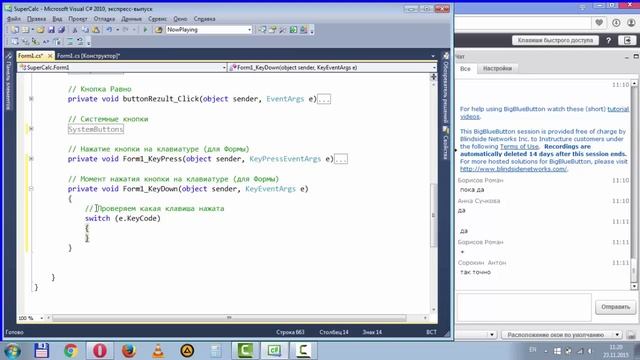
Task: Click the Windows Start orb
Action: [12, 351]
